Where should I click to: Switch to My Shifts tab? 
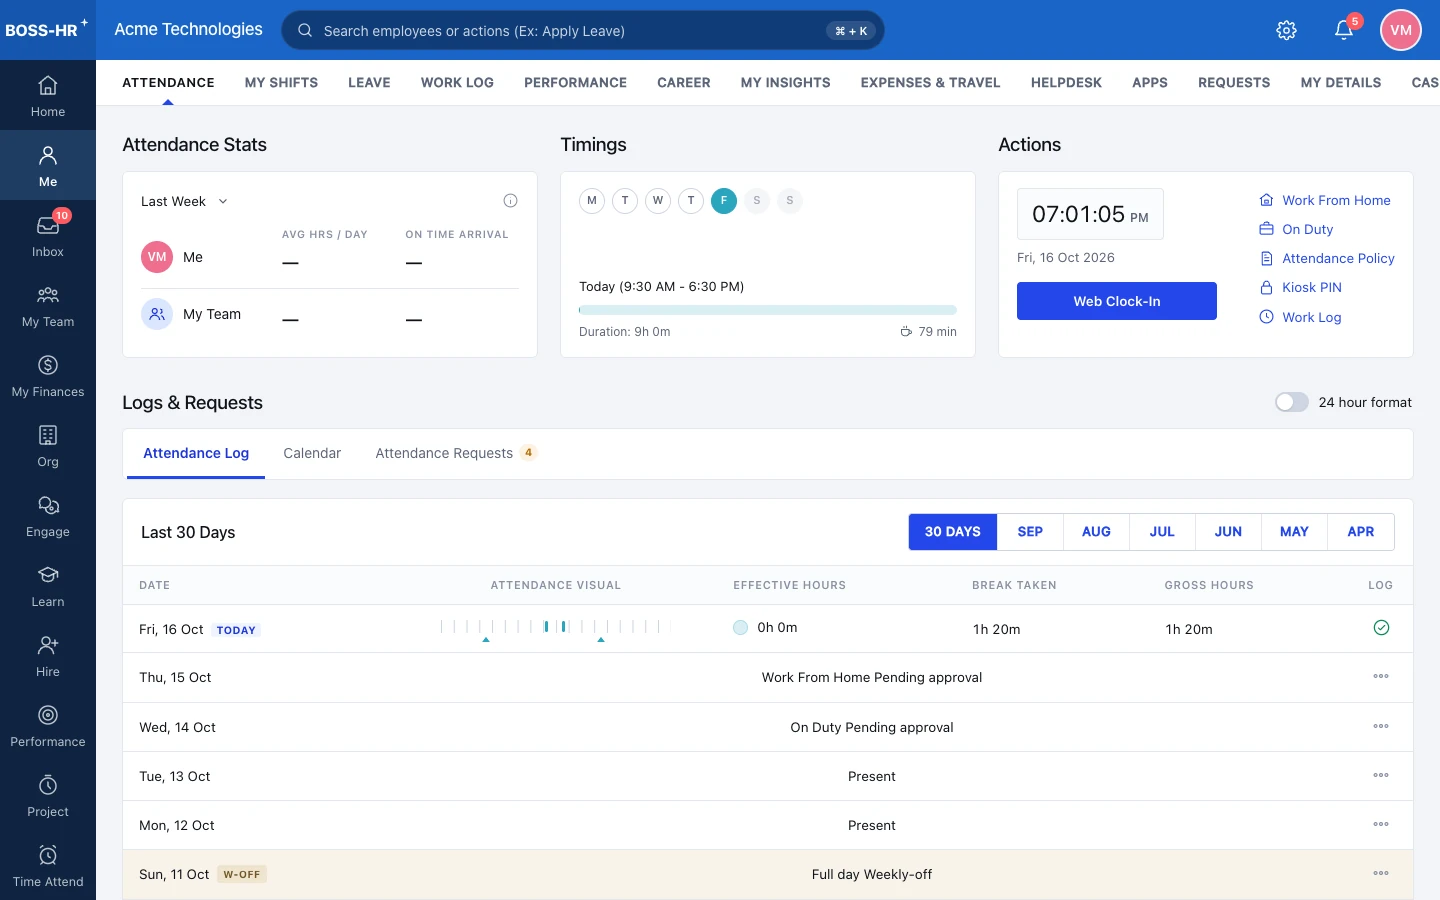point(281,82)
